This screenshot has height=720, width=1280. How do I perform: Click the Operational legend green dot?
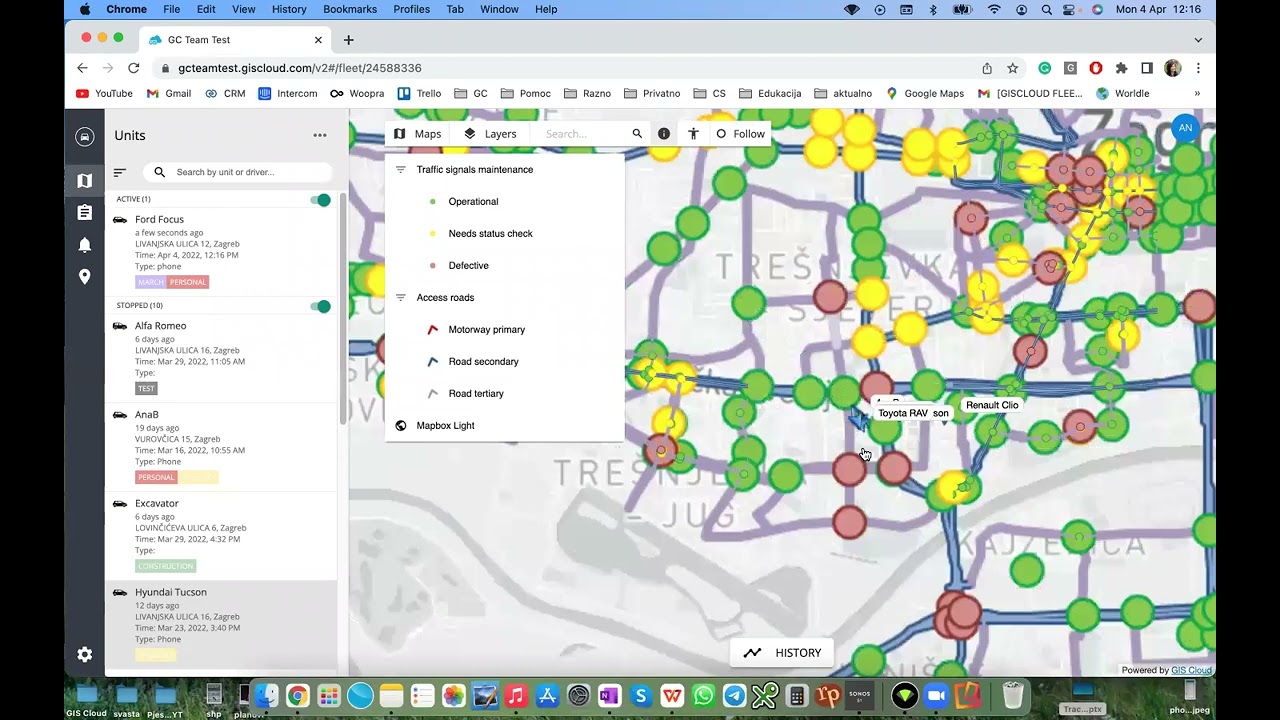[x=432, y=202]
